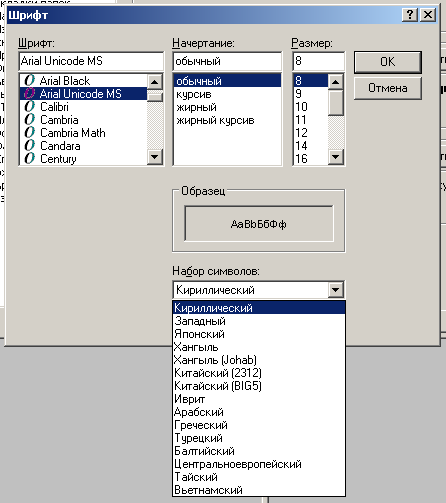
Task: Click the OK button
Action: coord(388,62)
